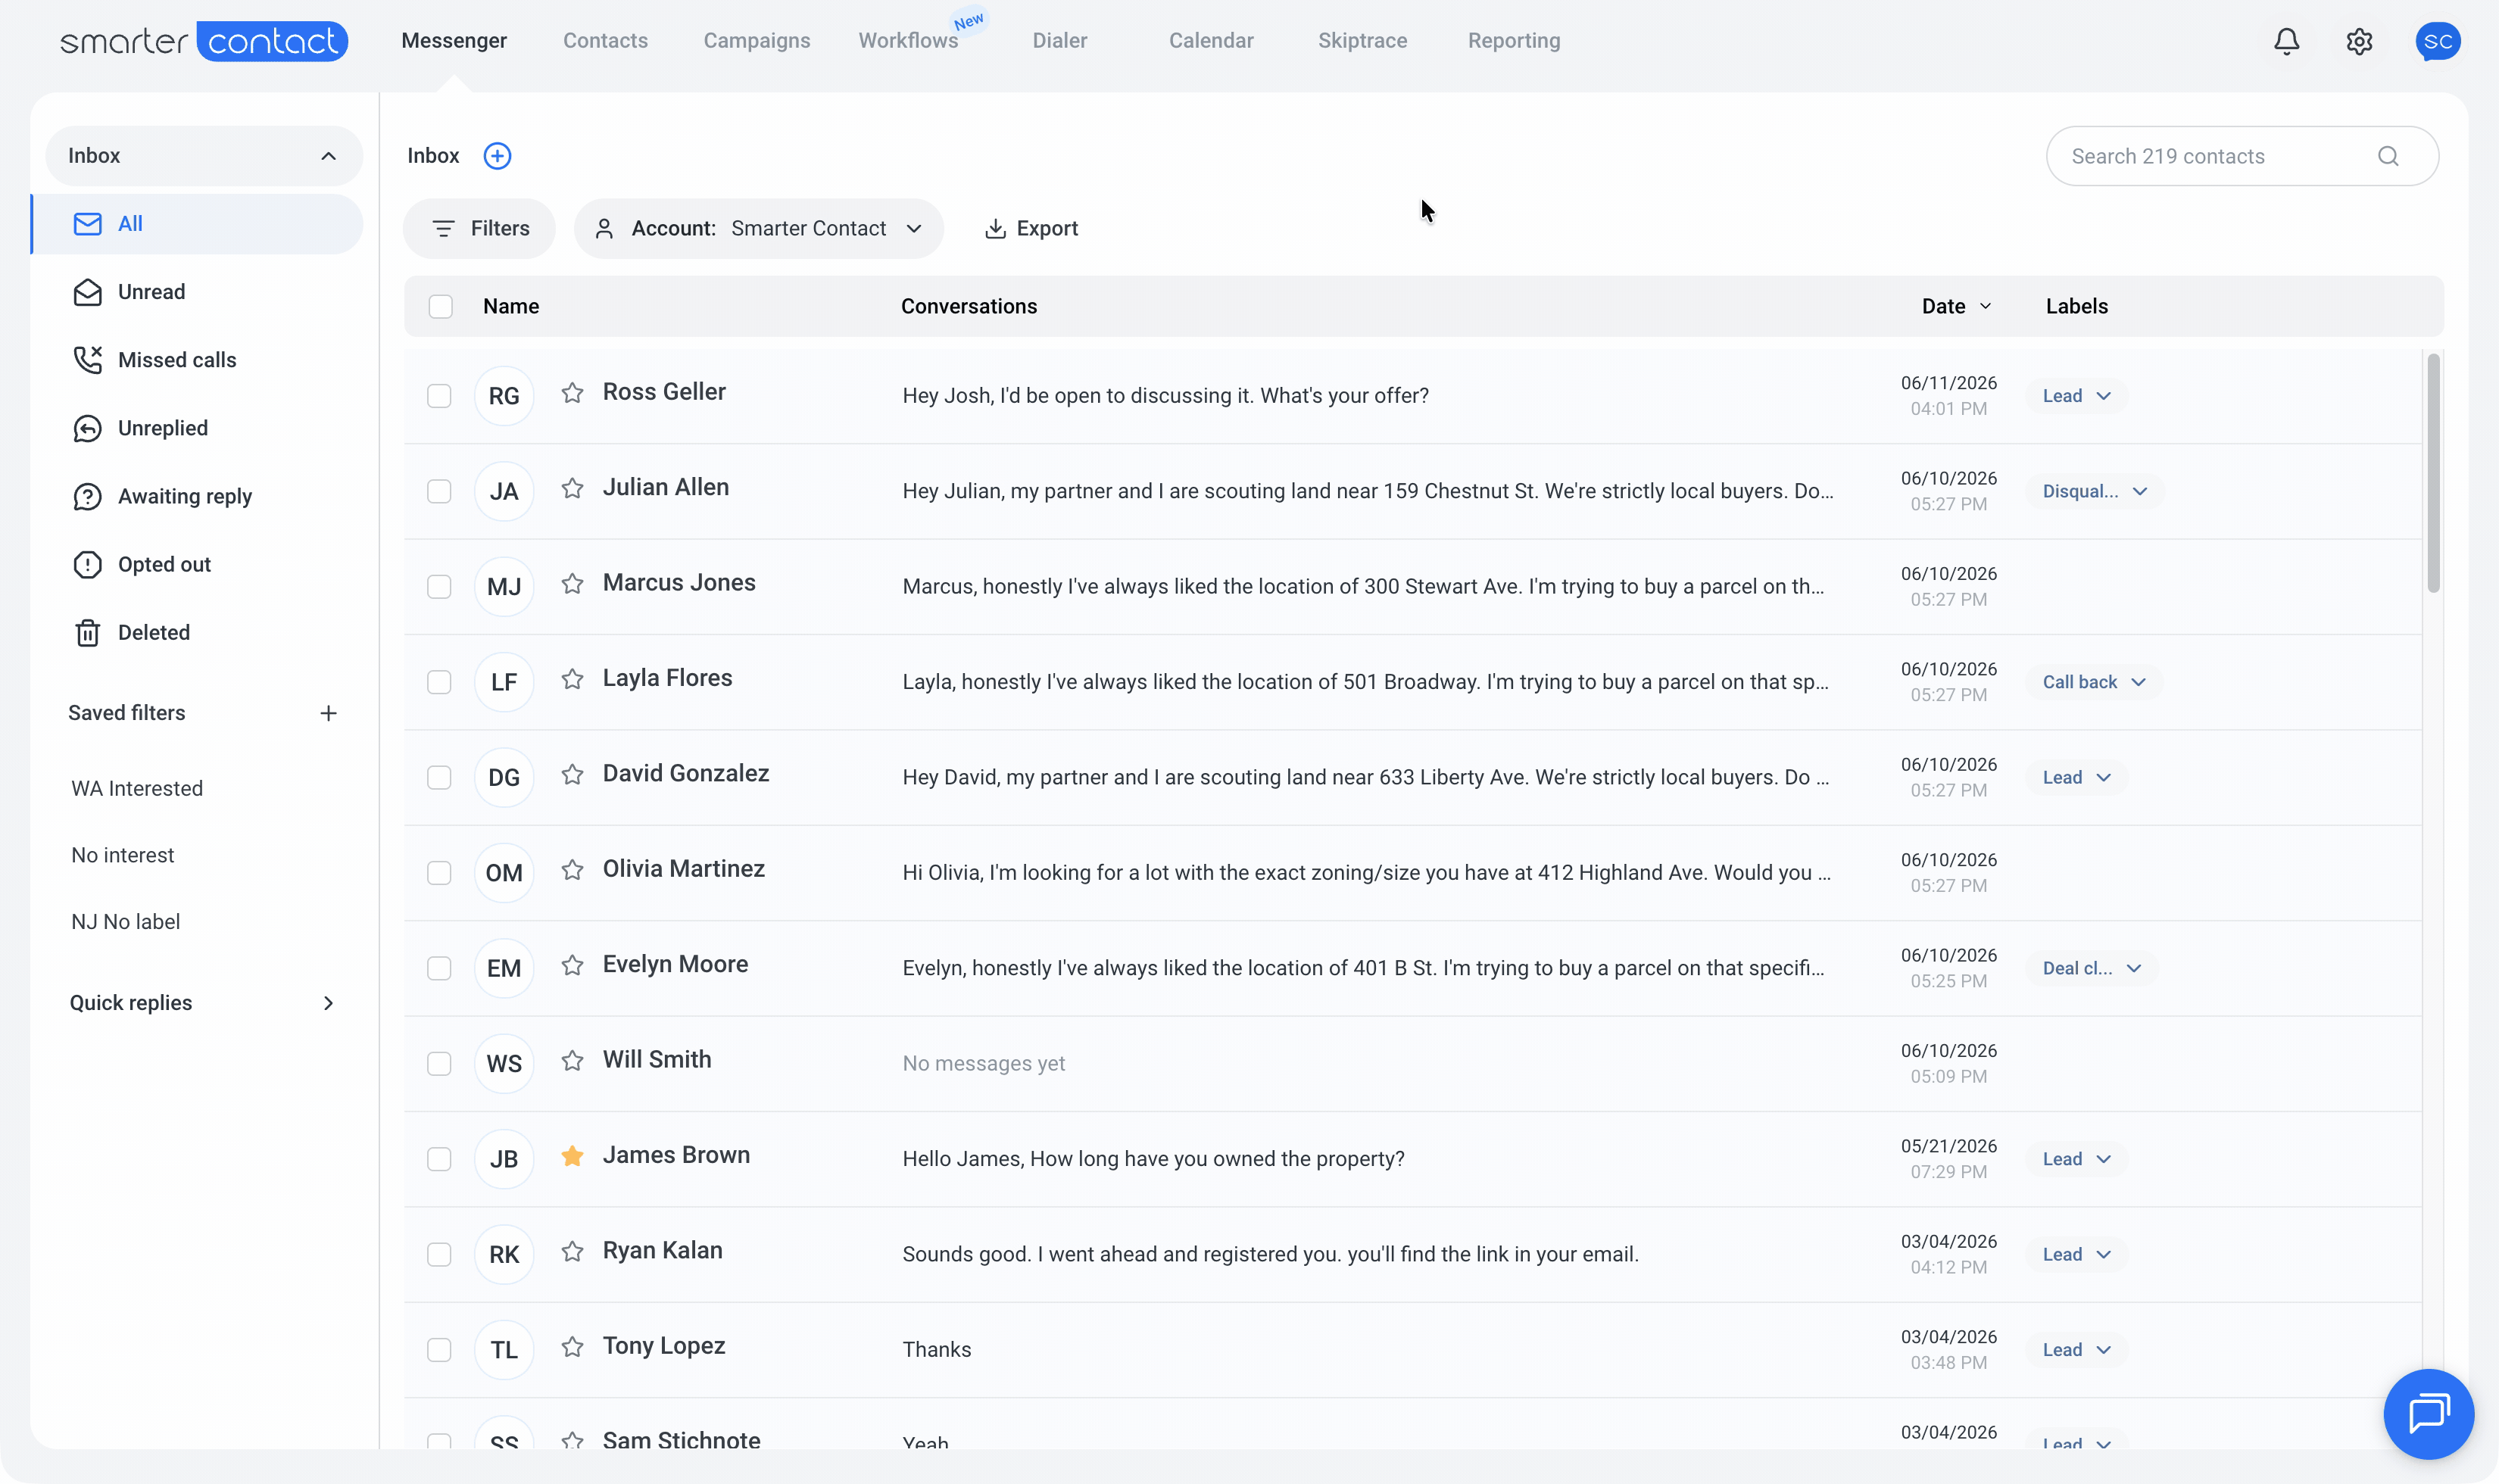Viewport: 2499px width, 1484px height.
Task: Click the plus icon next to Inbox
Action: click(x=497, y=156)
